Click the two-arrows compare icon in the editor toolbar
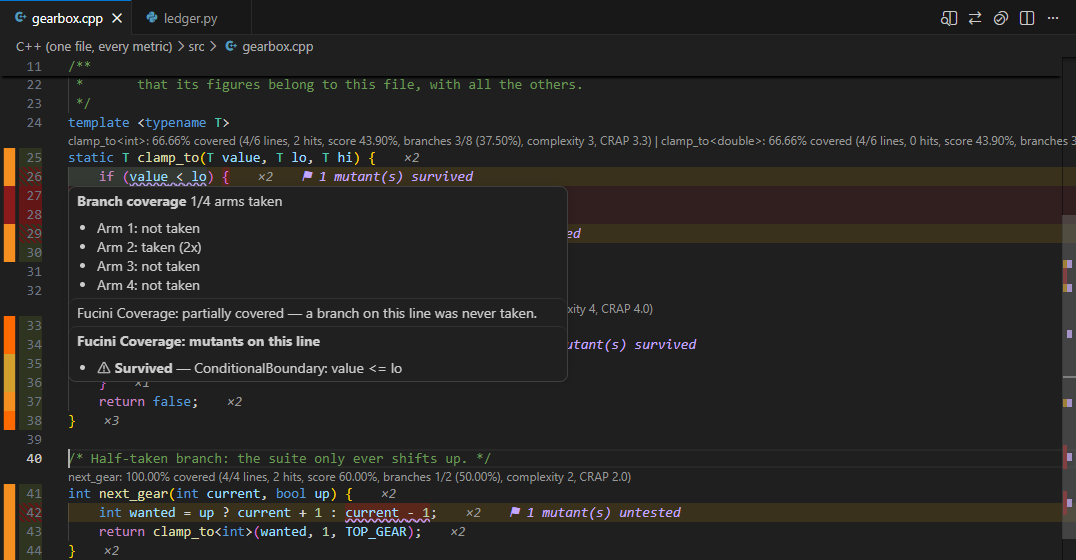 (974, 19)
